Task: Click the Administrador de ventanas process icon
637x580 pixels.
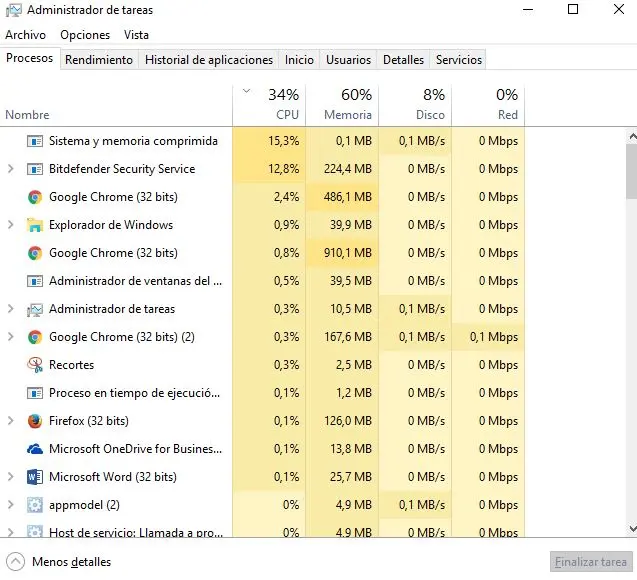Action: click(35, 281)
